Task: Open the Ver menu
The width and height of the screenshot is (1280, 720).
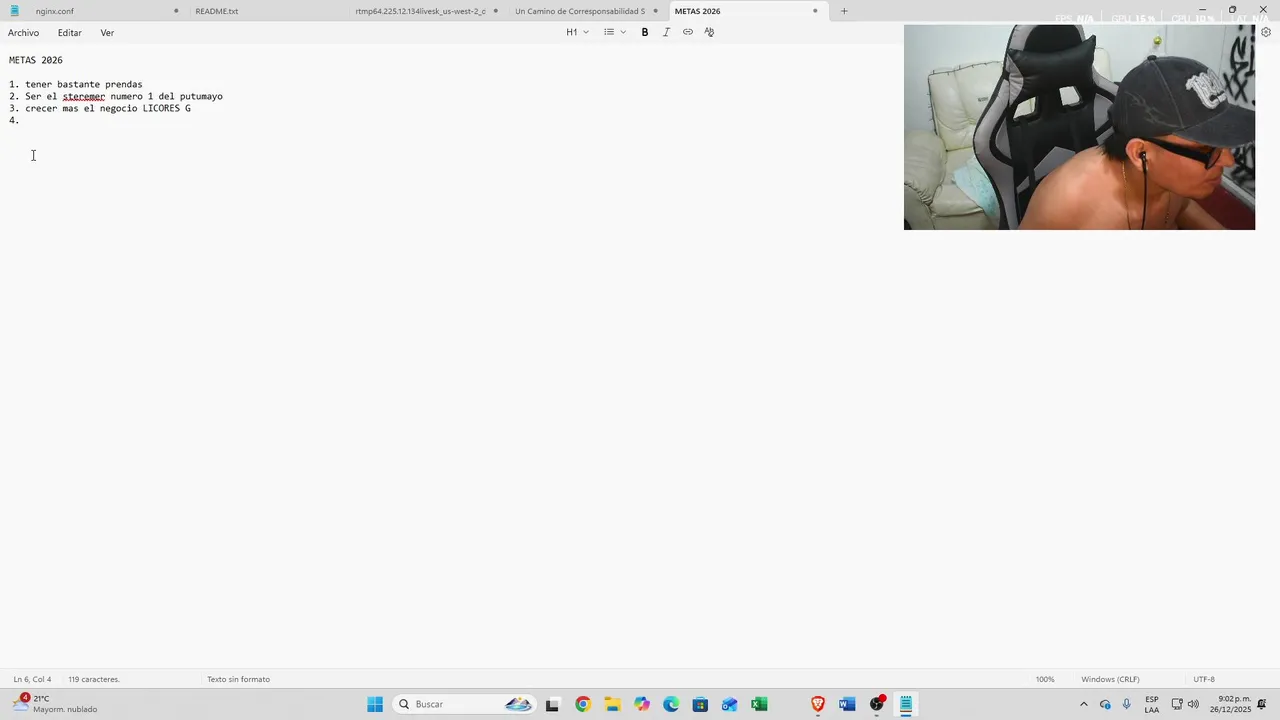Action: (107, 33)
